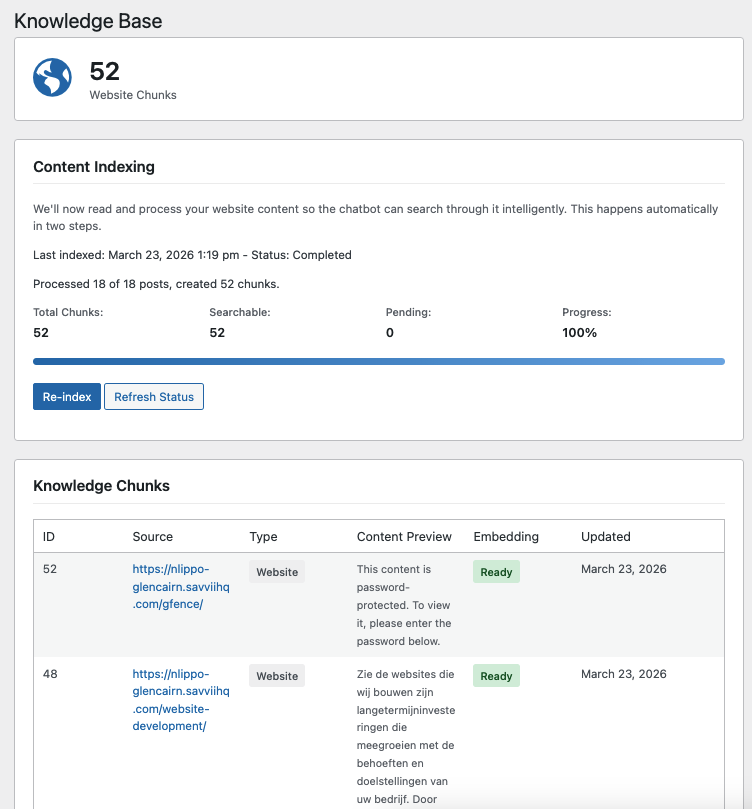The width and height of the screenshot is (752, 809).
Task: Click the globe Website Chunks icon
Action: pos(52,77)
